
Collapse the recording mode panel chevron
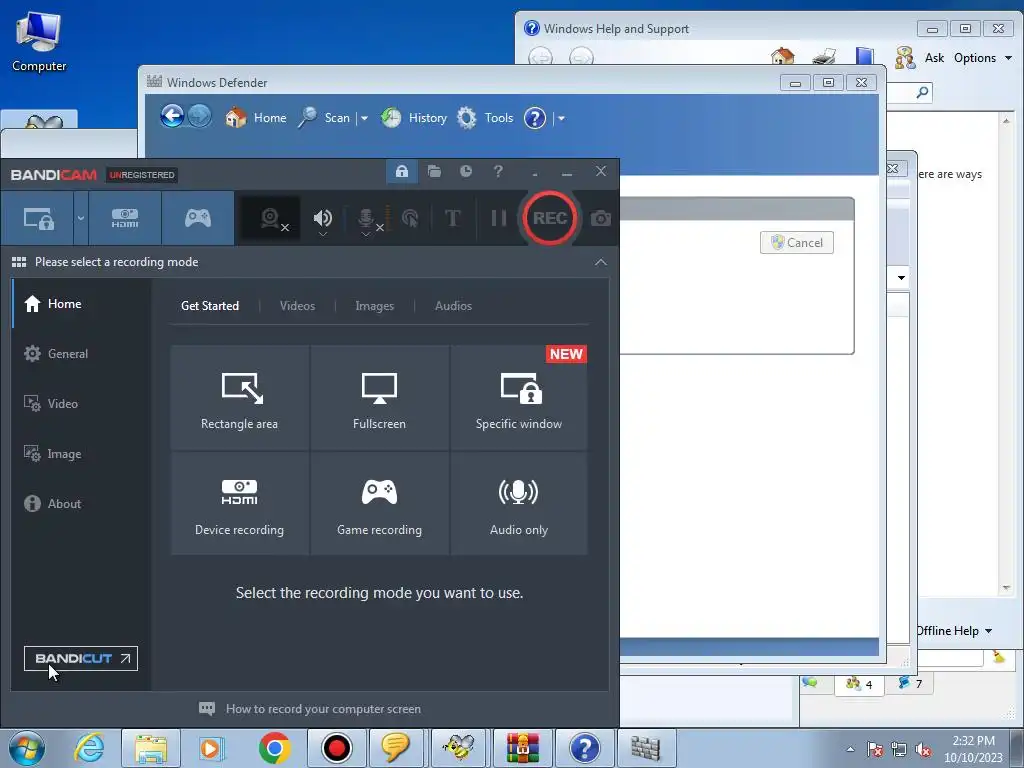point(601,262)
